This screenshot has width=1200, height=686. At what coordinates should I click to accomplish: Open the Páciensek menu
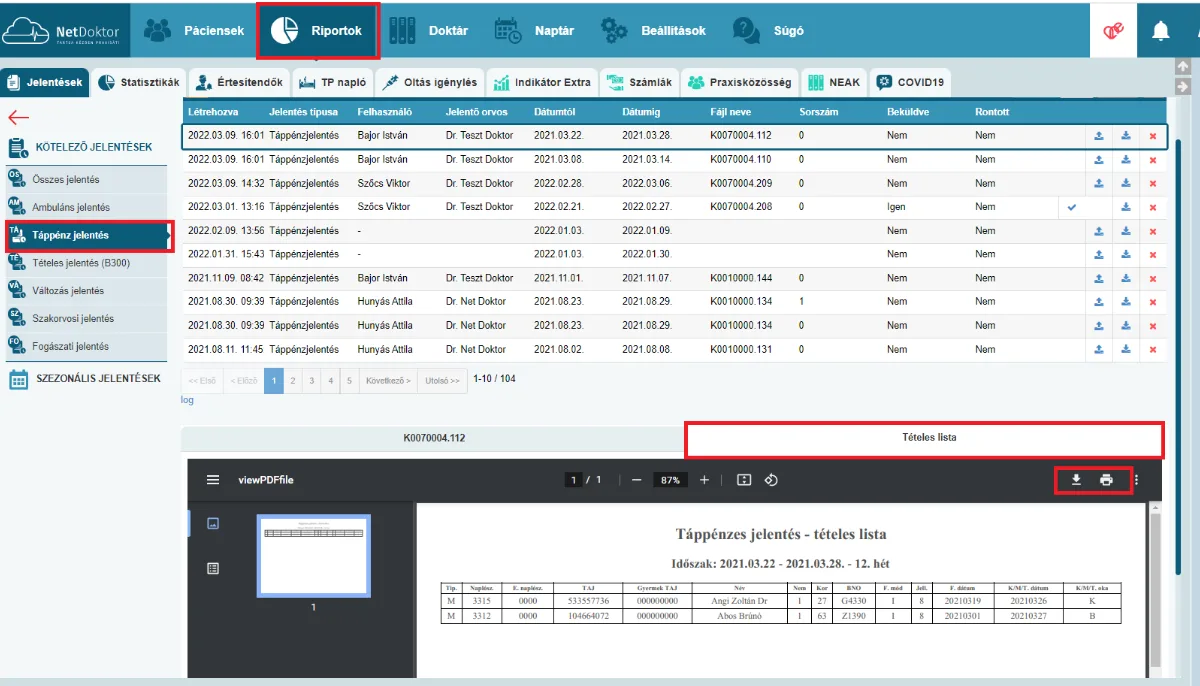click(x=194, y=31)
